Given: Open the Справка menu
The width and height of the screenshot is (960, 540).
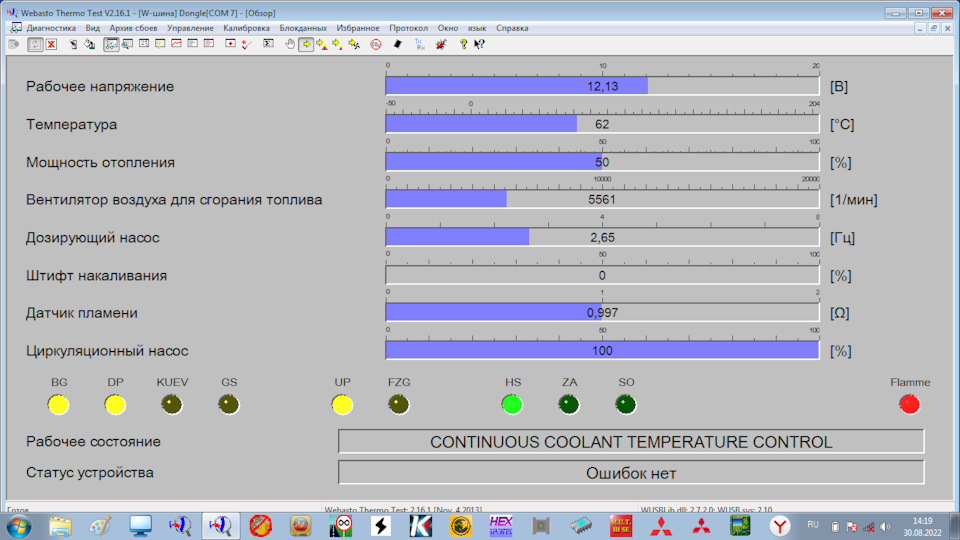Looking at the screenshot, I should 512,28.
